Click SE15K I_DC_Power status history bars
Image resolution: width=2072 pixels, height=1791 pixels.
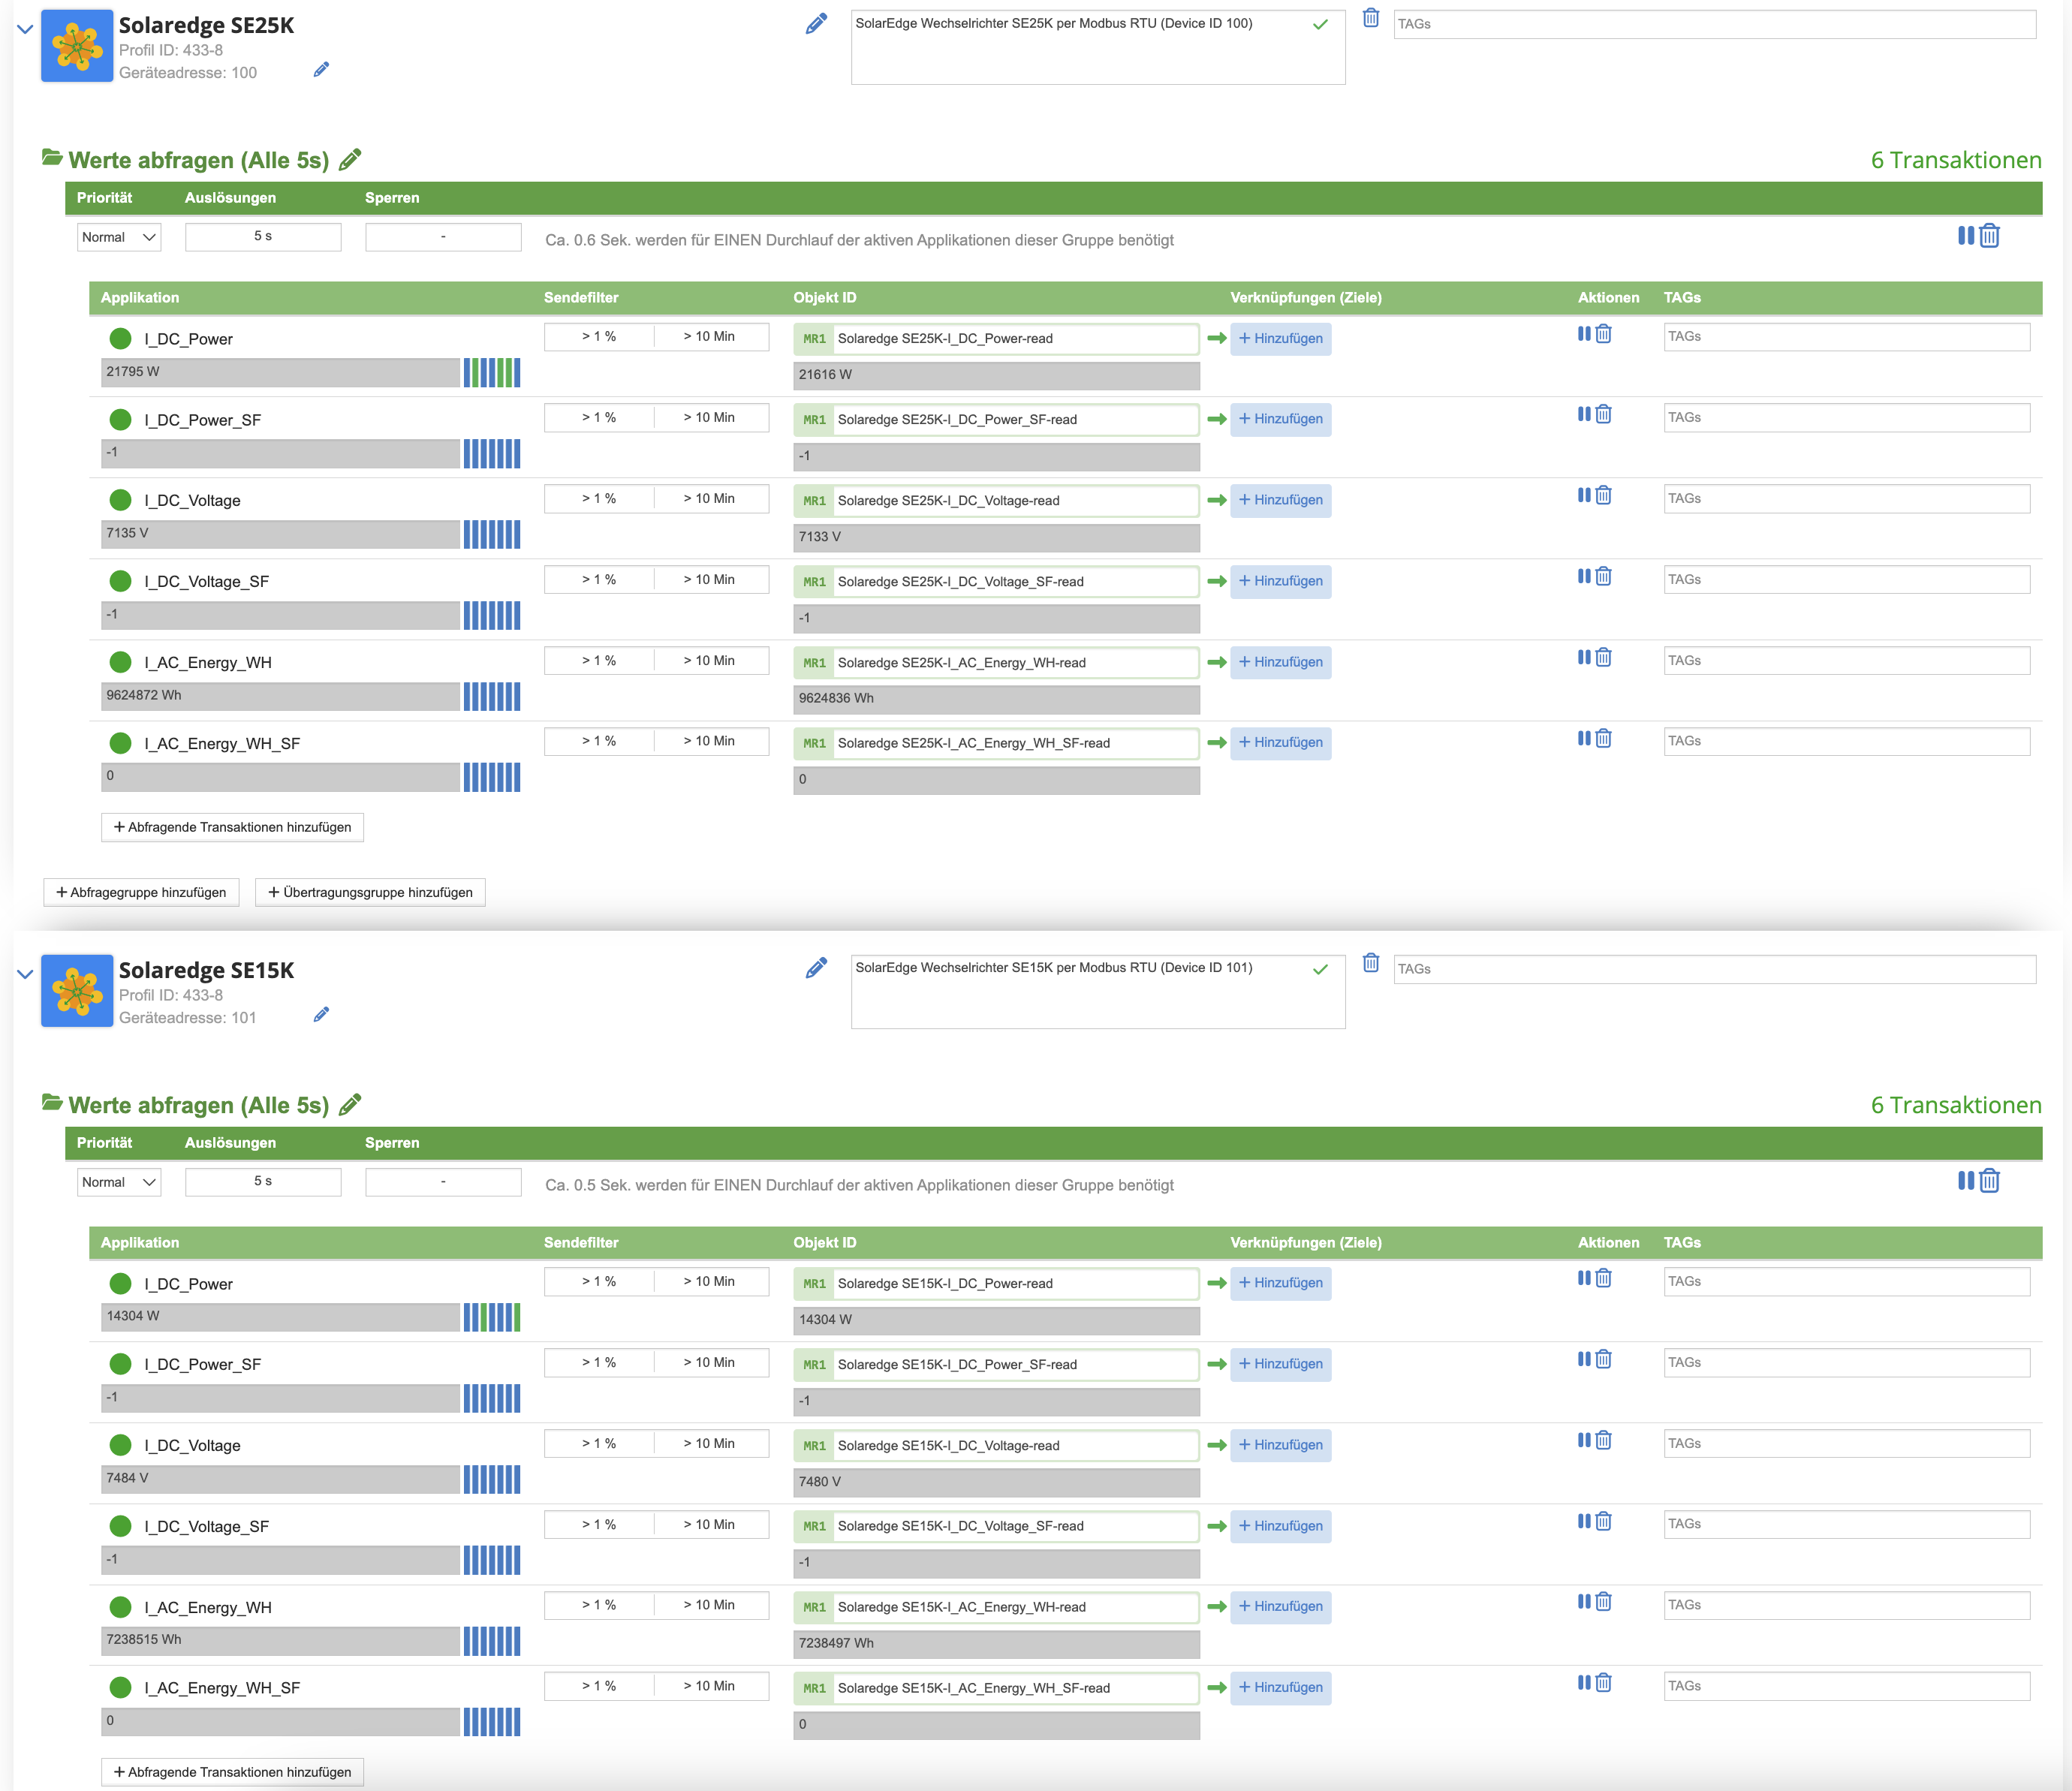pyautogui.click(x=491, y=1318)
